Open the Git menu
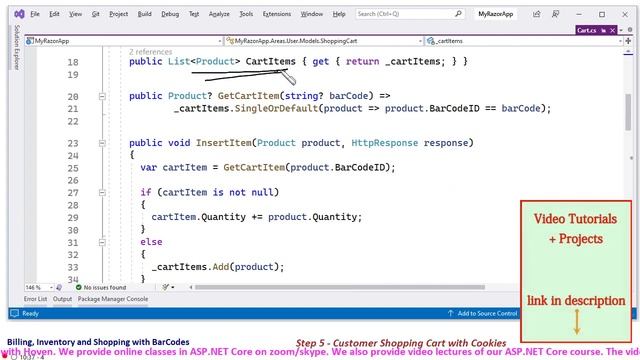640x360 pixels. [96, 14]
